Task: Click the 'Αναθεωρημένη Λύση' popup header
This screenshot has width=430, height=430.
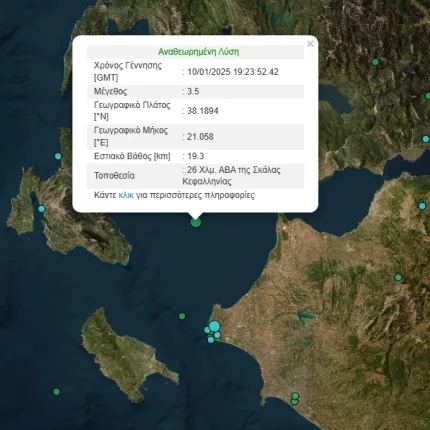Action: coord(198,52)
